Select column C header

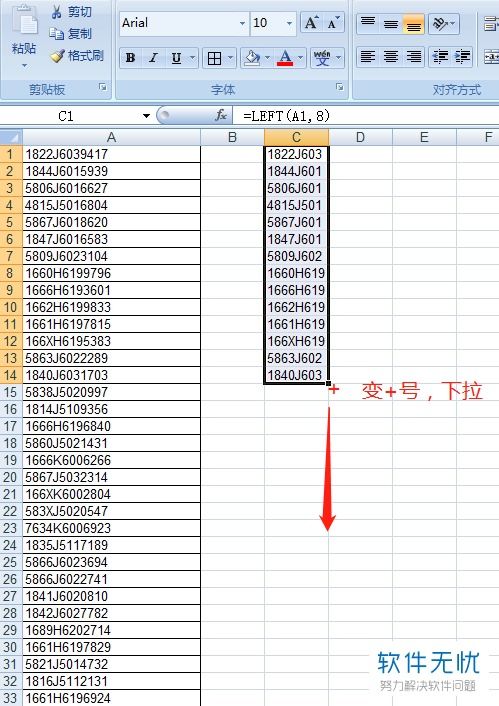pos(296,137)
